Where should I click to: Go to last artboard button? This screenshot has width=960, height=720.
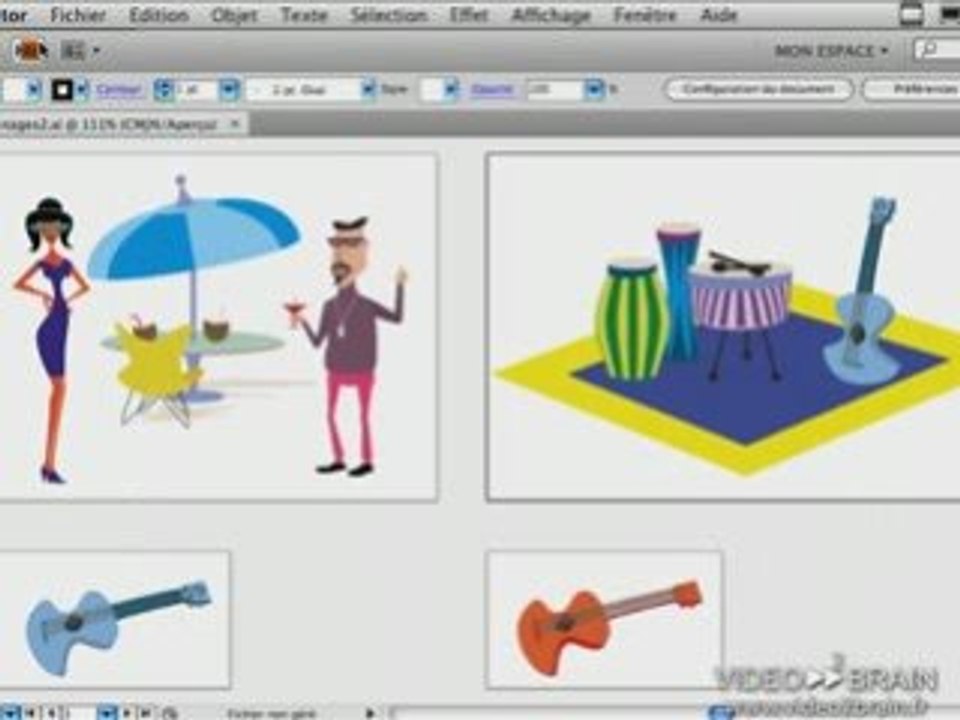click(146, 713)
